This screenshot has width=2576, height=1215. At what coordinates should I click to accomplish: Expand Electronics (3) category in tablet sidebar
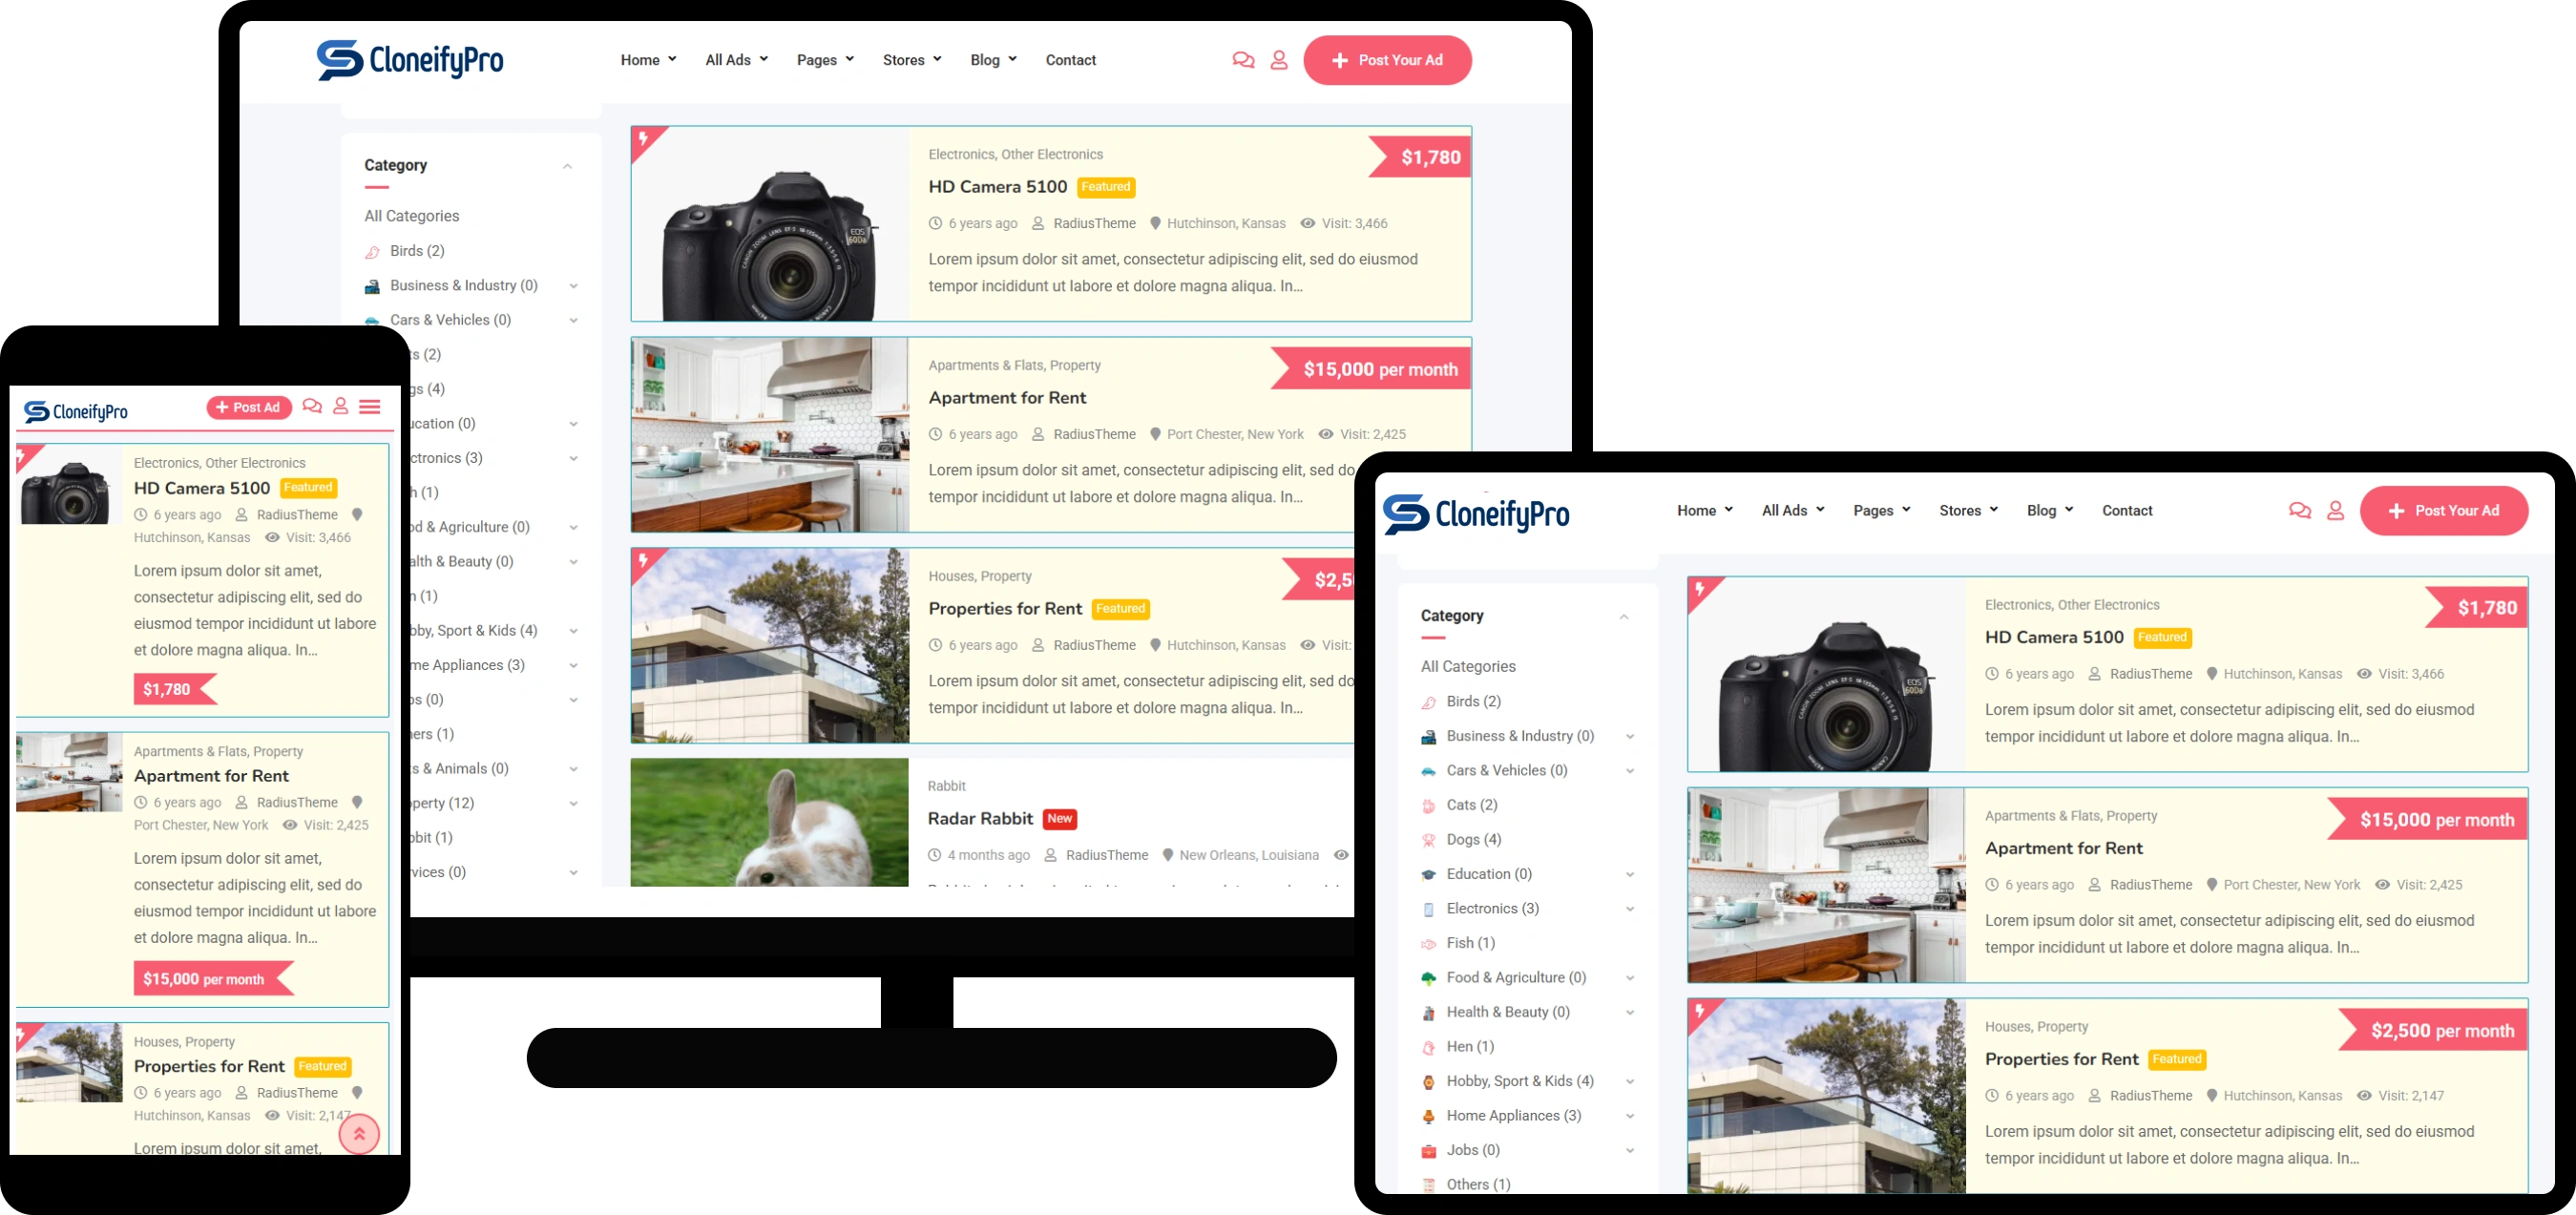click(1630, 909)
